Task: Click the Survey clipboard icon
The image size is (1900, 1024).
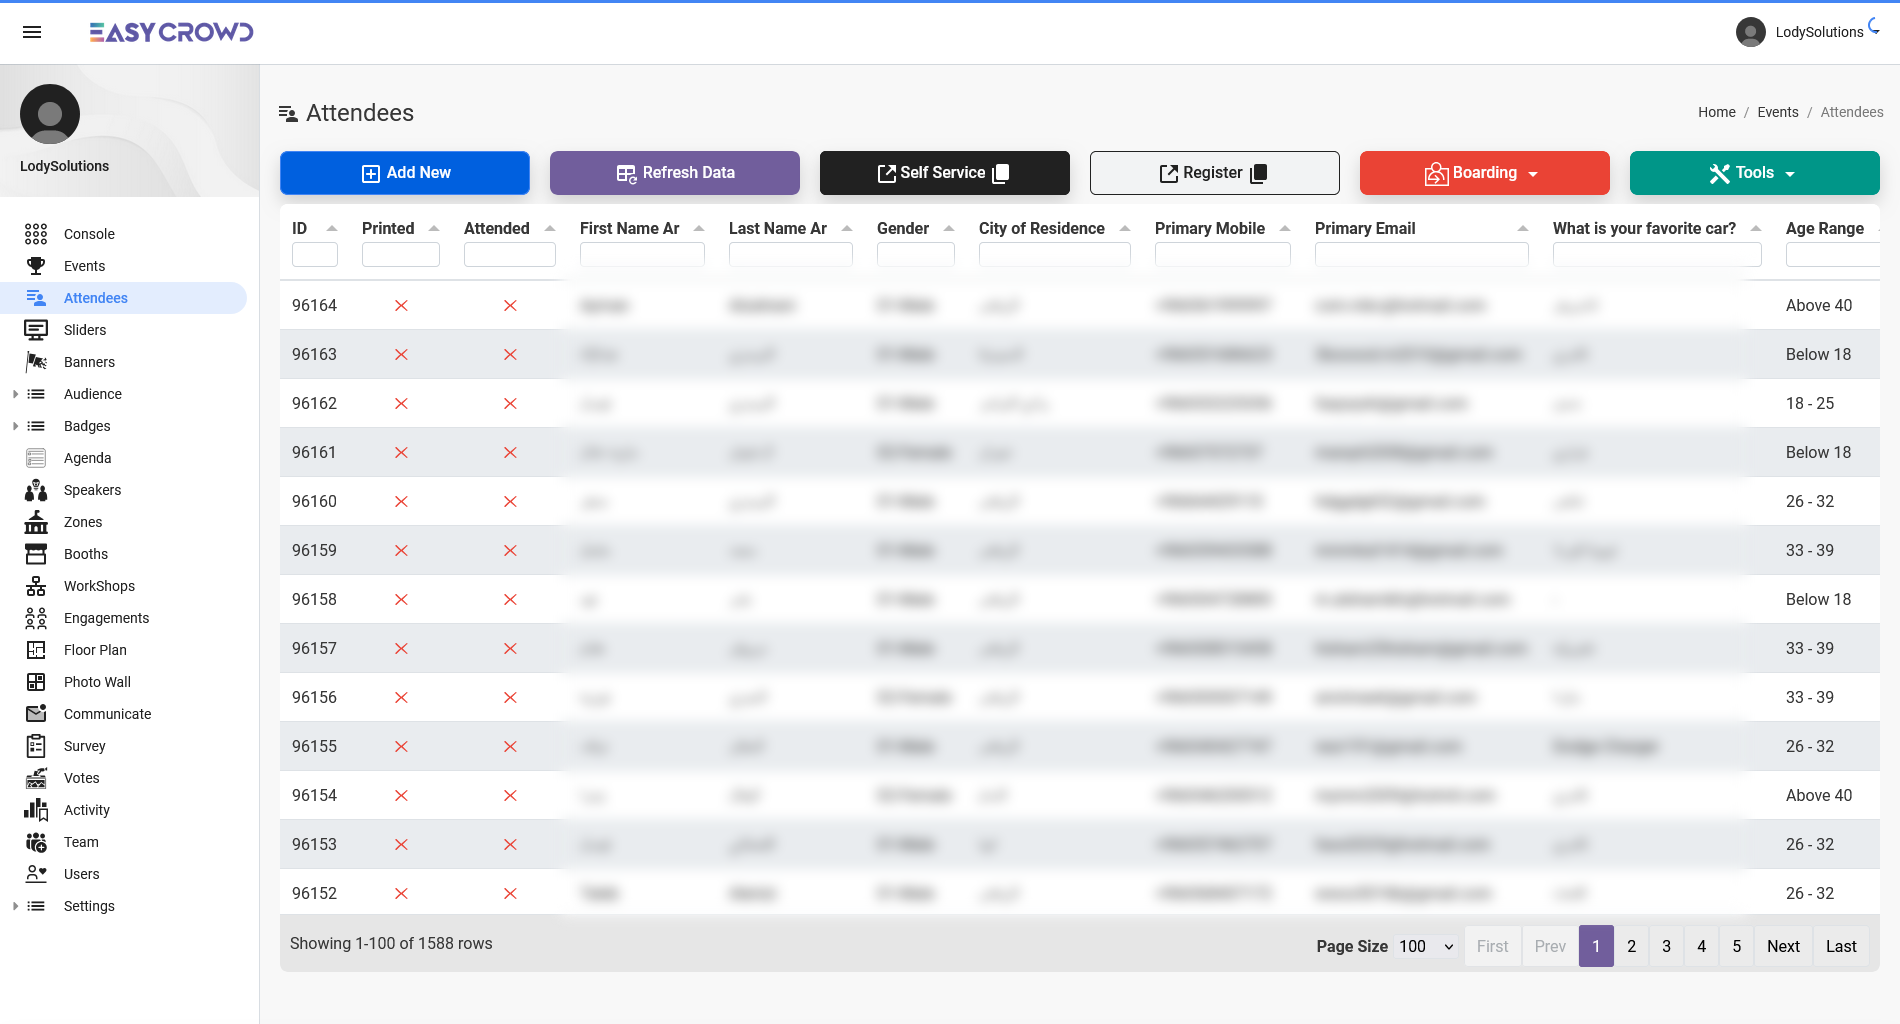Action: click(x=36, y=746)
